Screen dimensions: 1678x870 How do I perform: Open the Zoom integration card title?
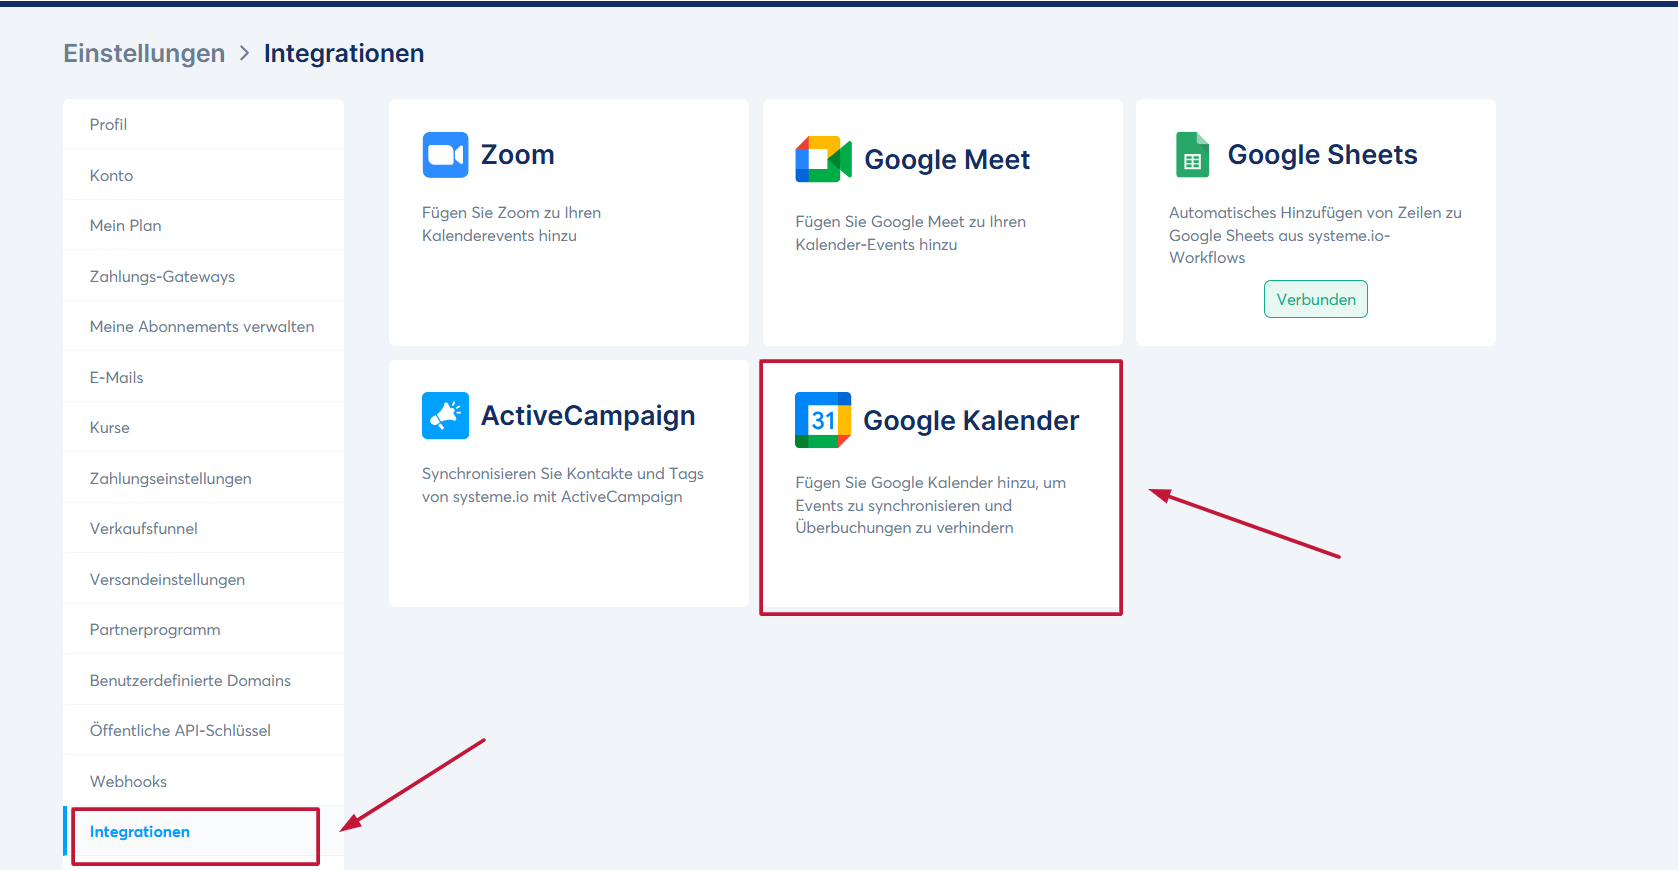517,155
